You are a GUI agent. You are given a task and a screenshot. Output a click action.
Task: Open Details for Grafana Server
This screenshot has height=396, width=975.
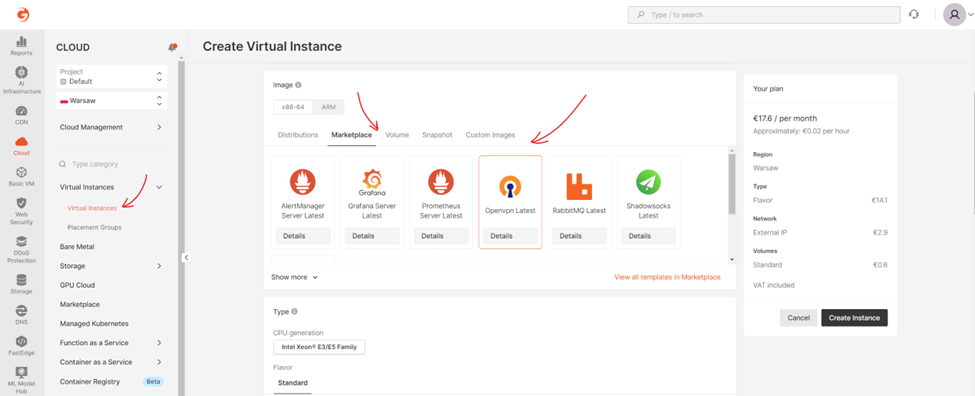[372, 236]
